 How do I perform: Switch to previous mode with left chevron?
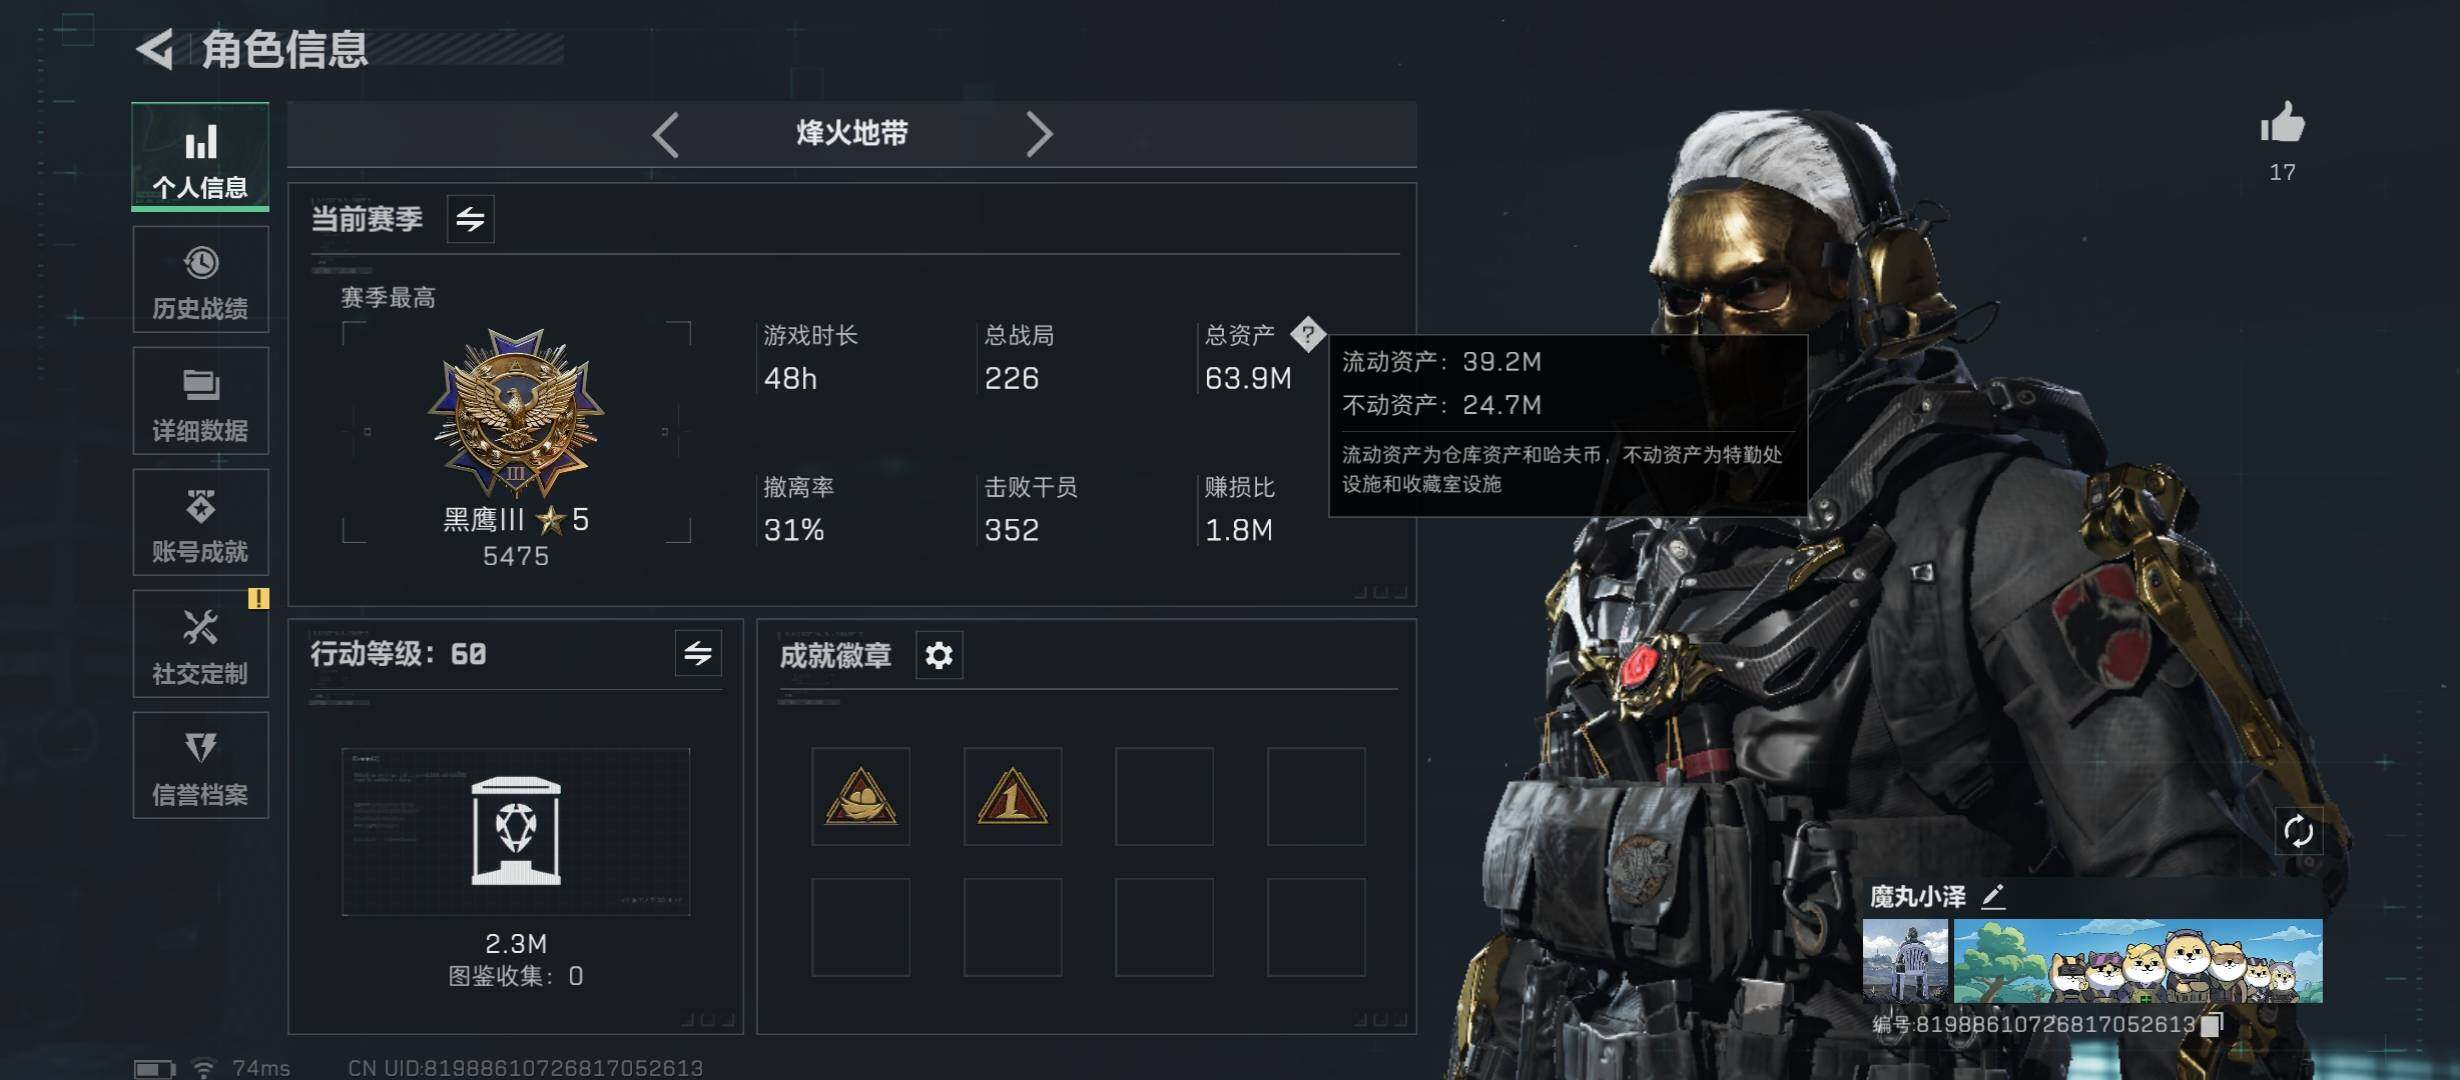(x=665, y=134)
